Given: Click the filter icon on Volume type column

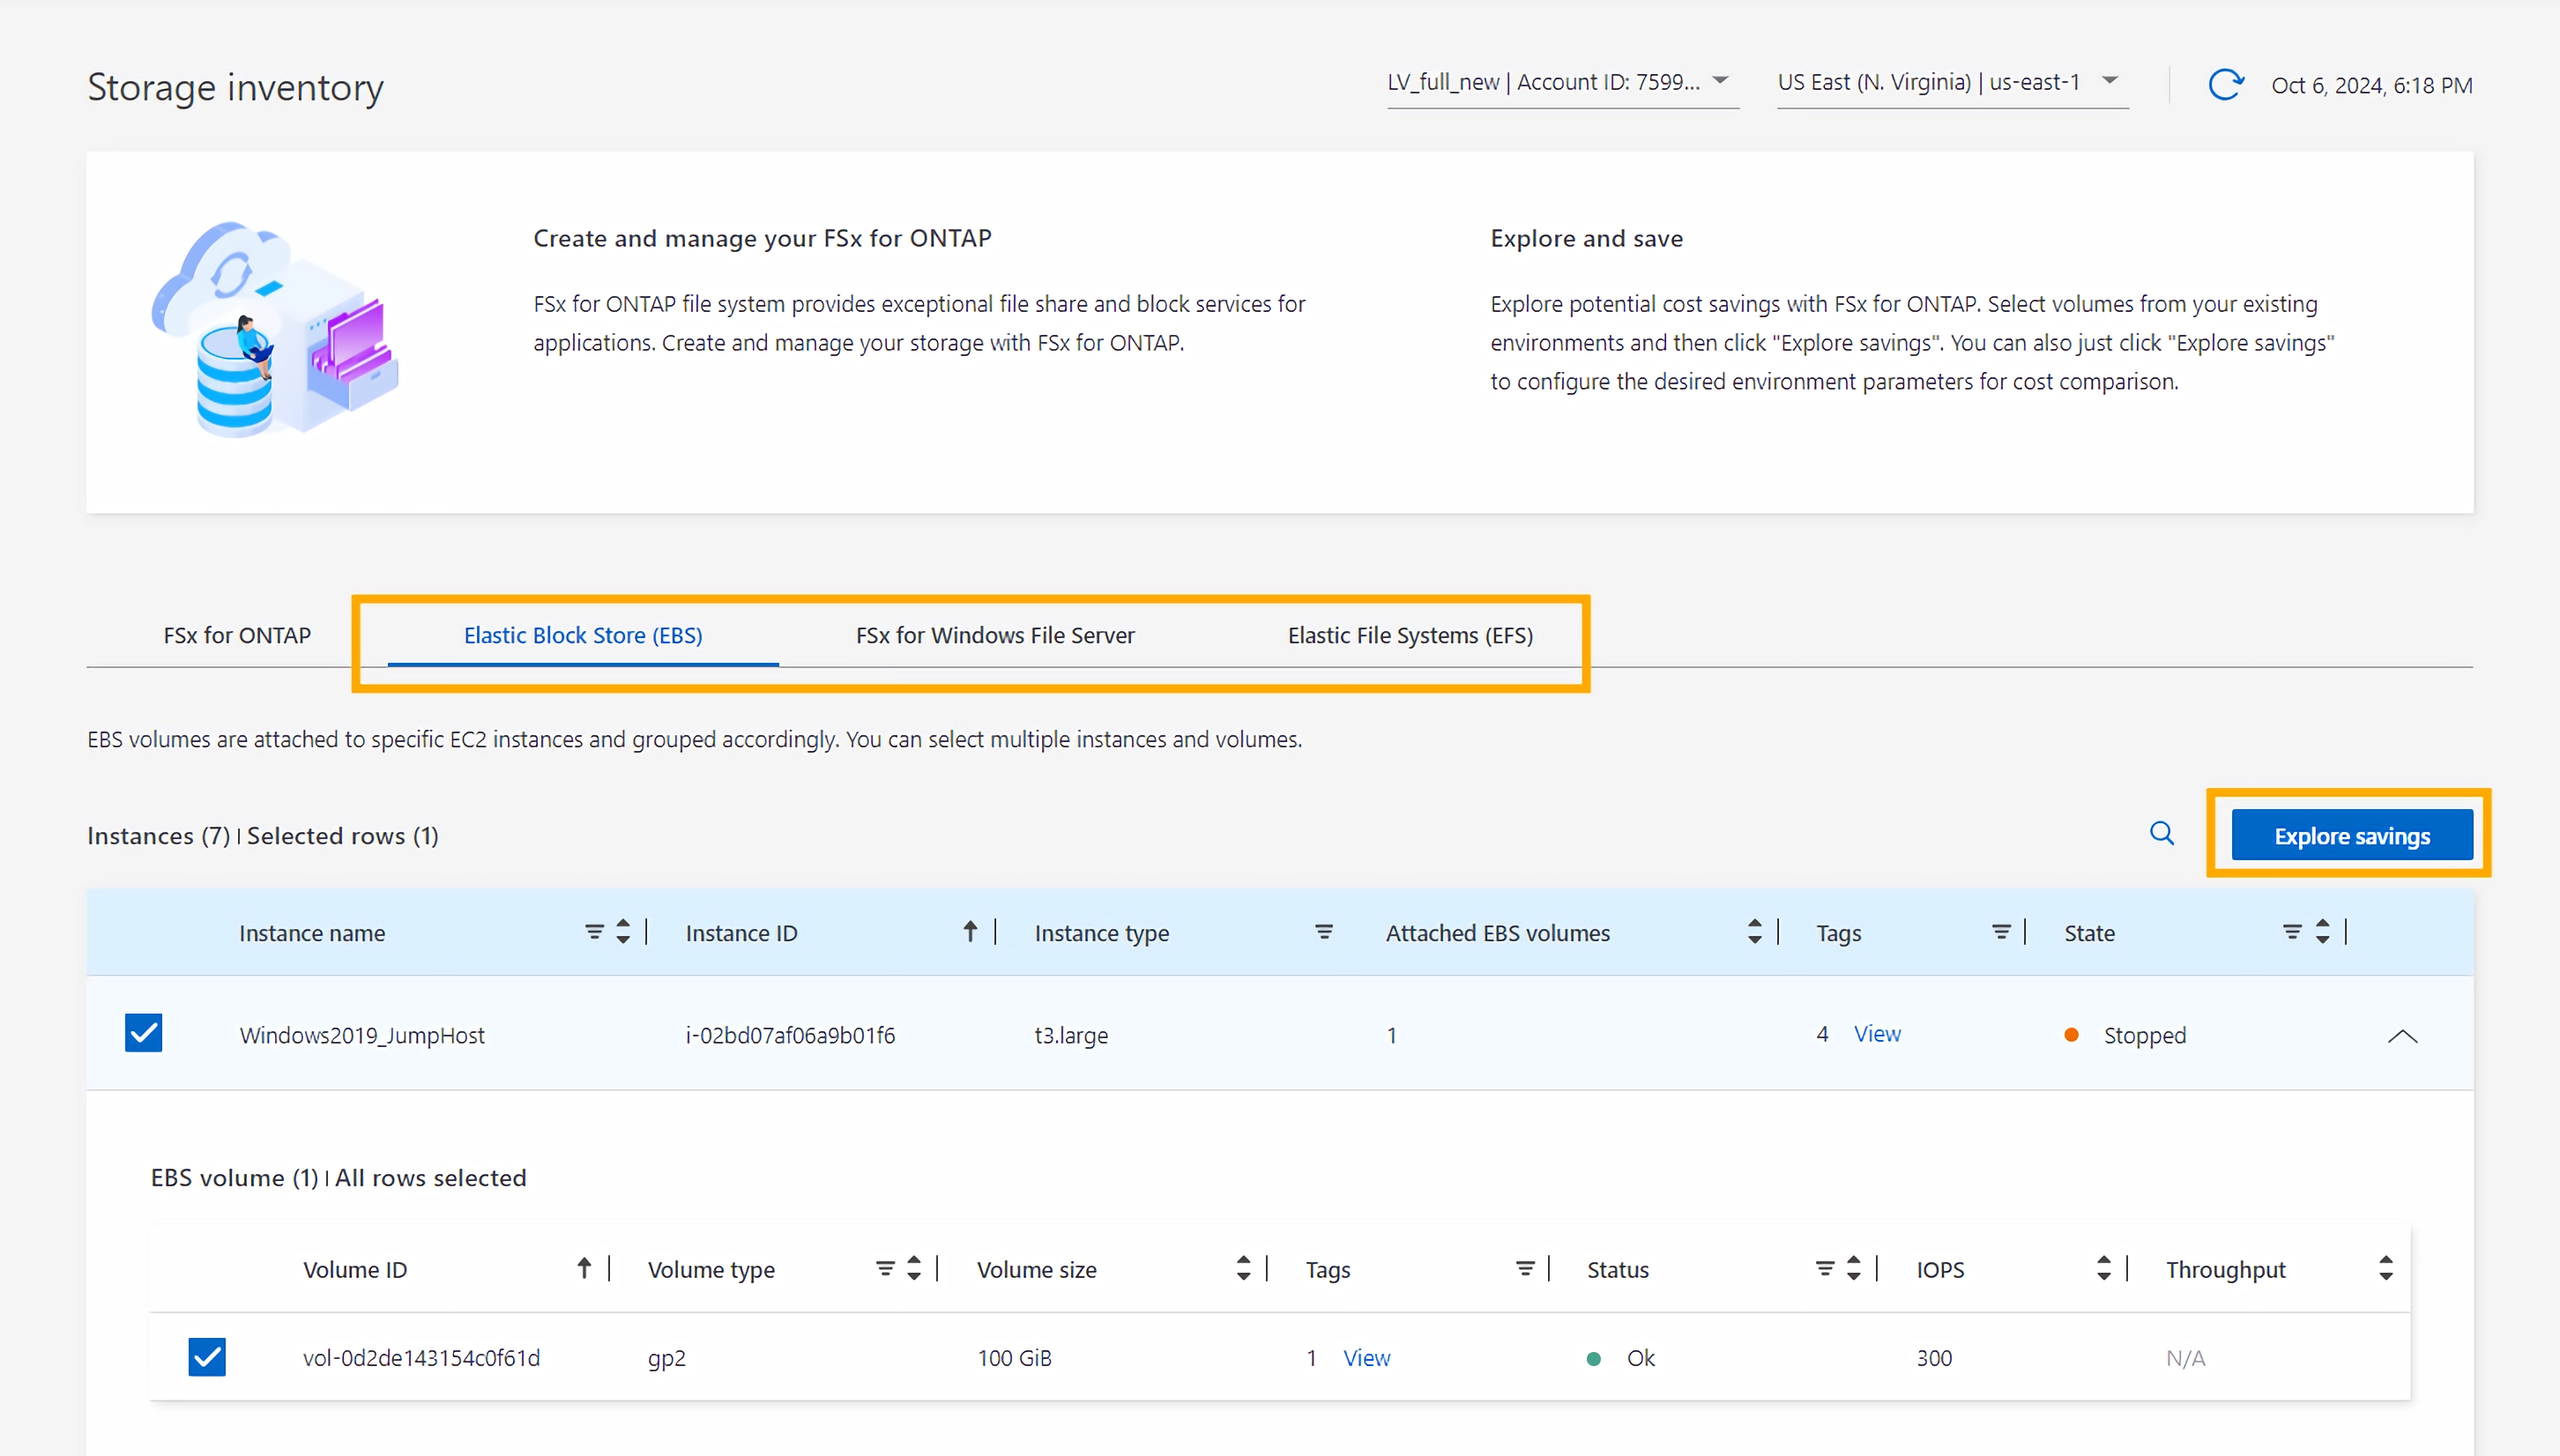Looking at the screenshot, I should pyautogui.click(x=884, y=1267).
